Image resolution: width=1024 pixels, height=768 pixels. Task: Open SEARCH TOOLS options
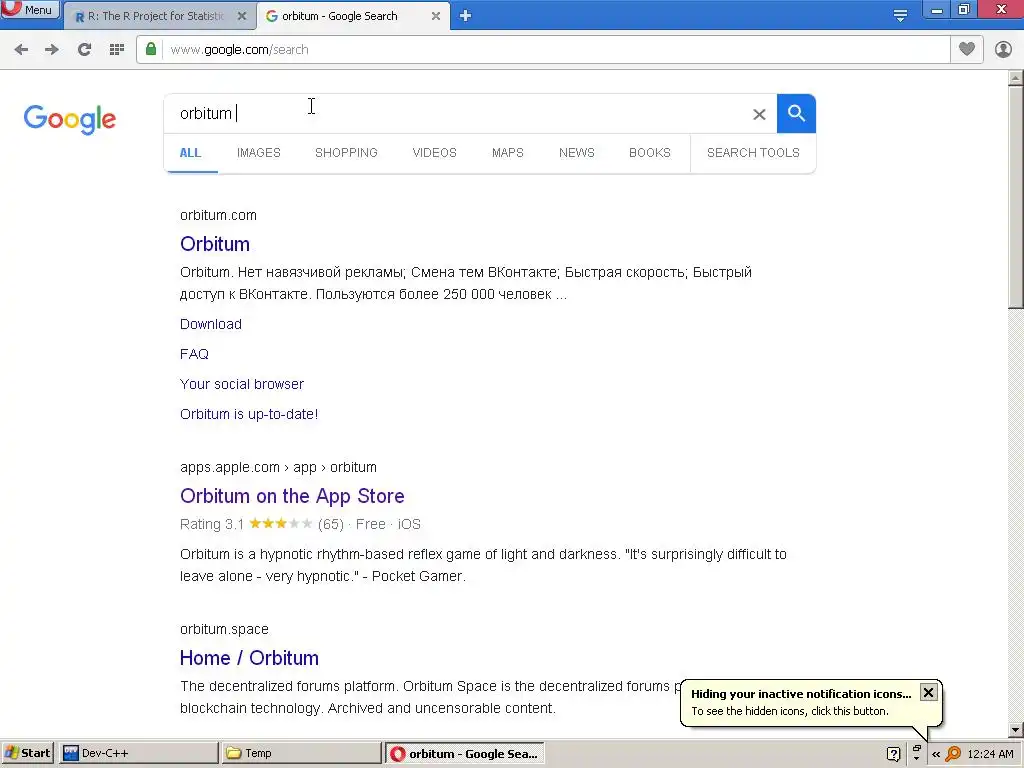coord(753,153)
